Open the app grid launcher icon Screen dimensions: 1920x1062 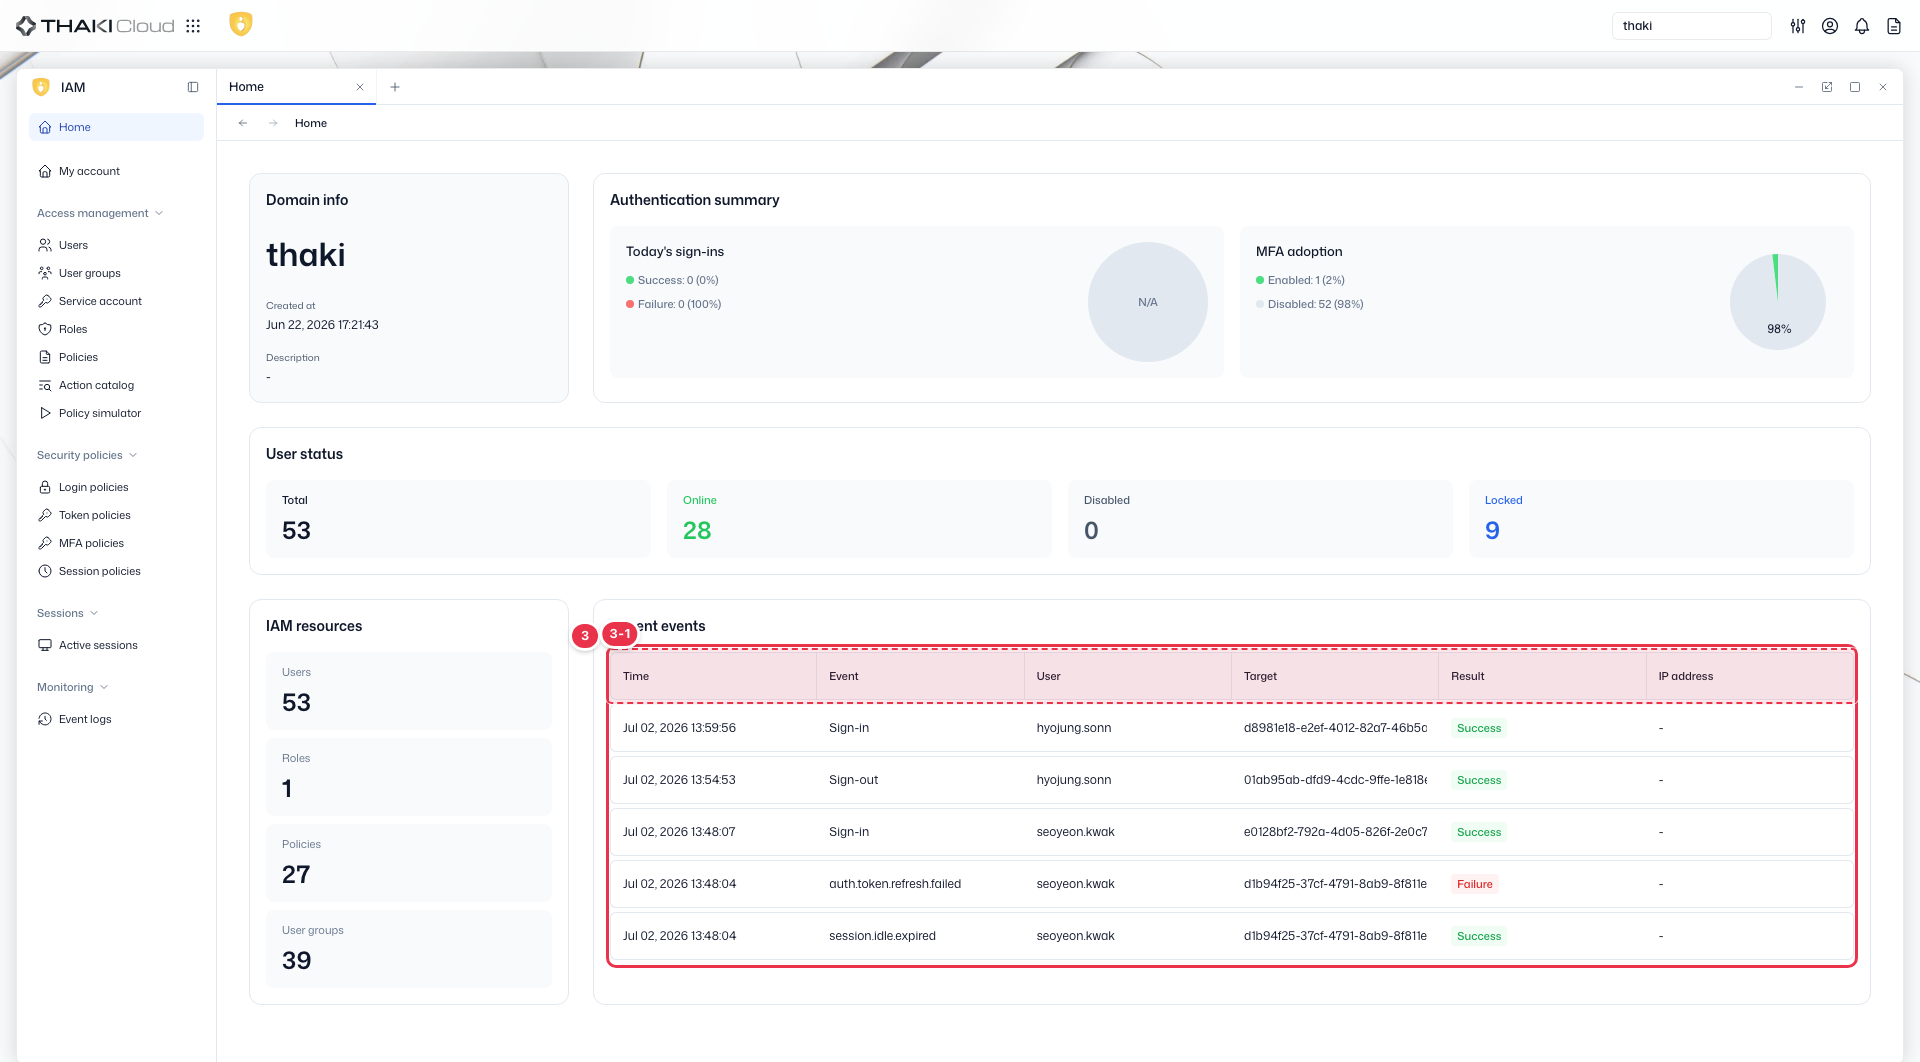193,26
